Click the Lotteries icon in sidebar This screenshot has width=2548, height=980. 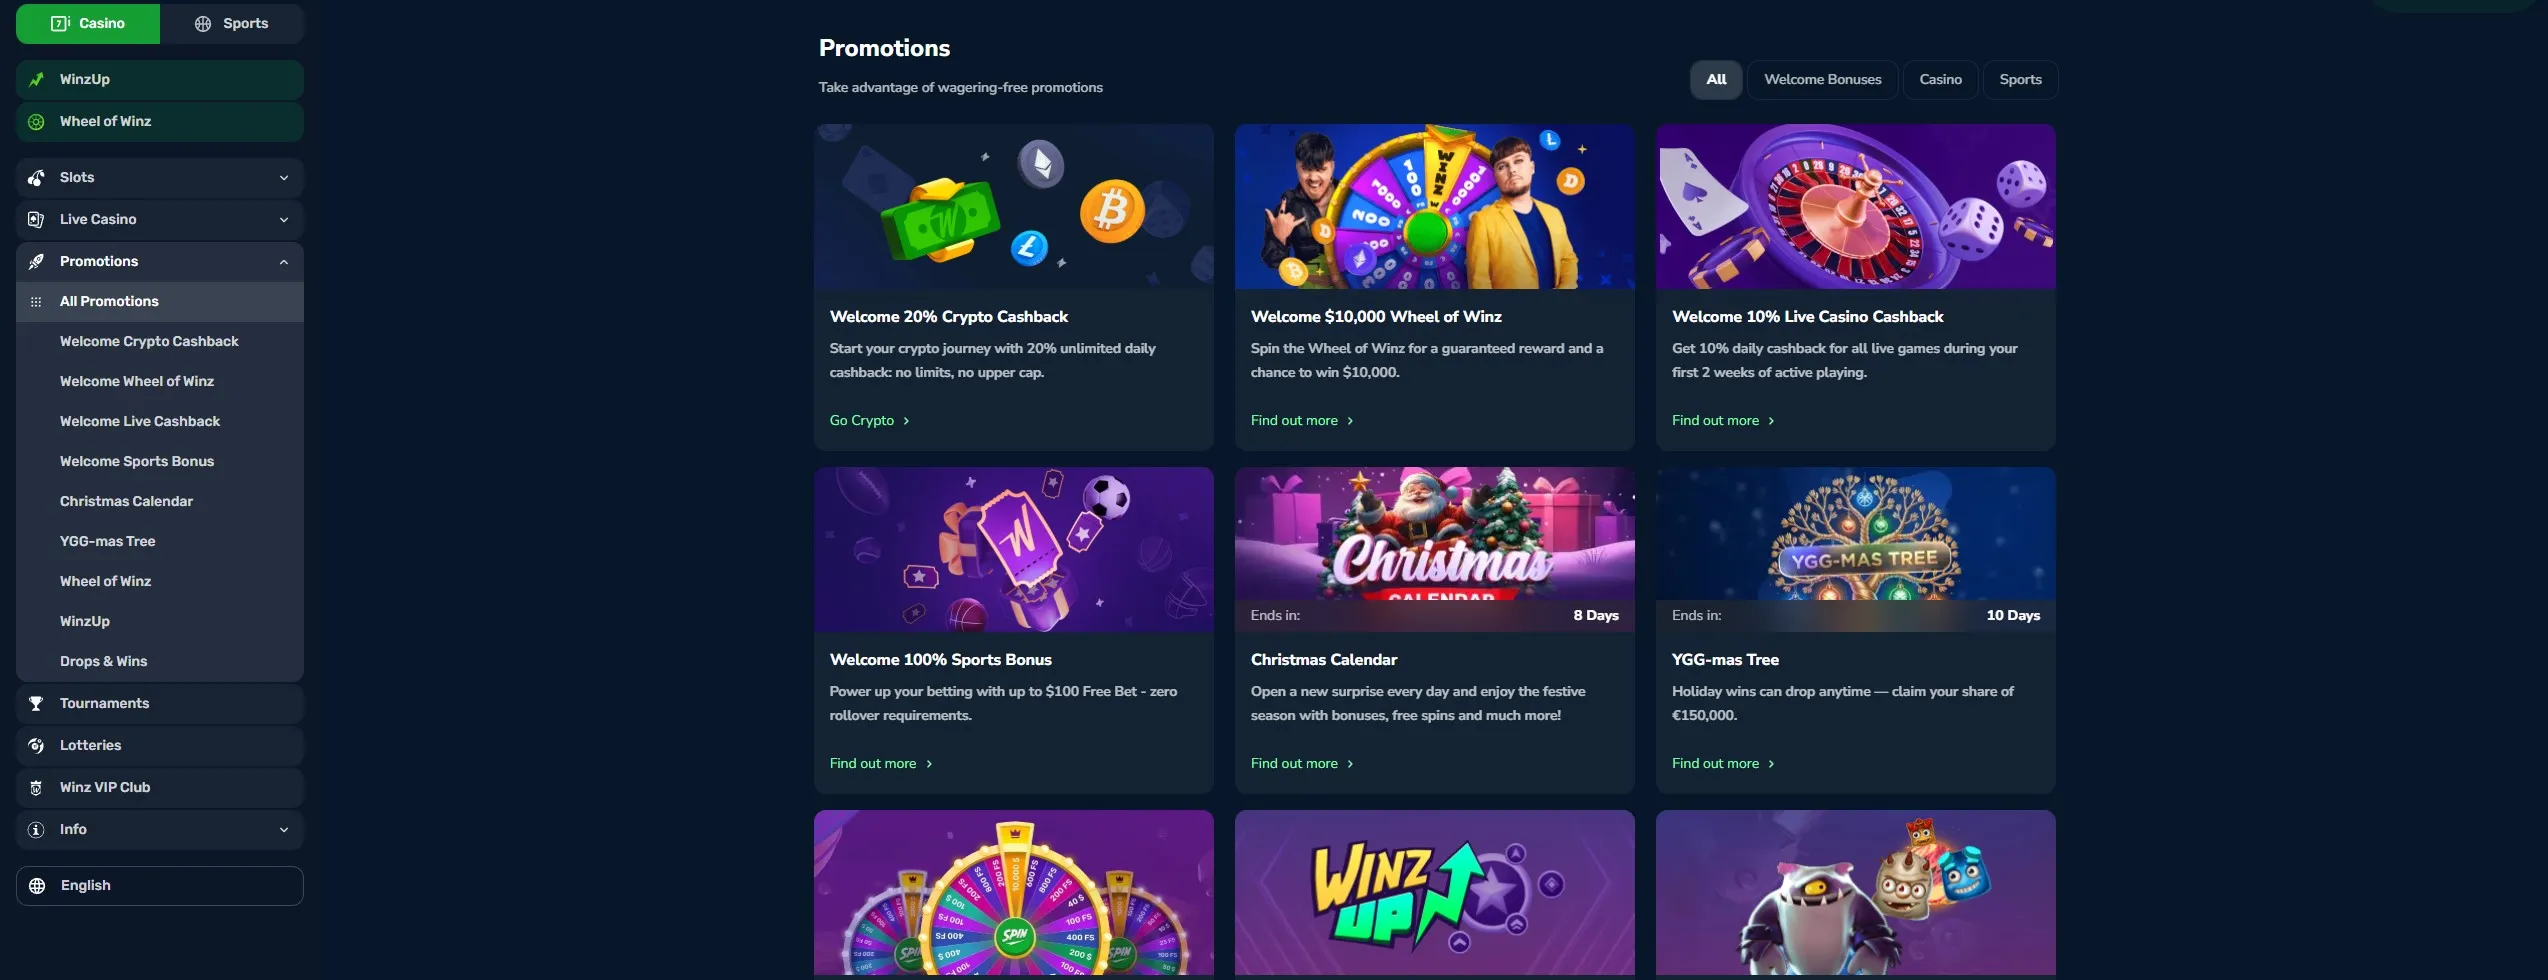[x=37, y=746]
